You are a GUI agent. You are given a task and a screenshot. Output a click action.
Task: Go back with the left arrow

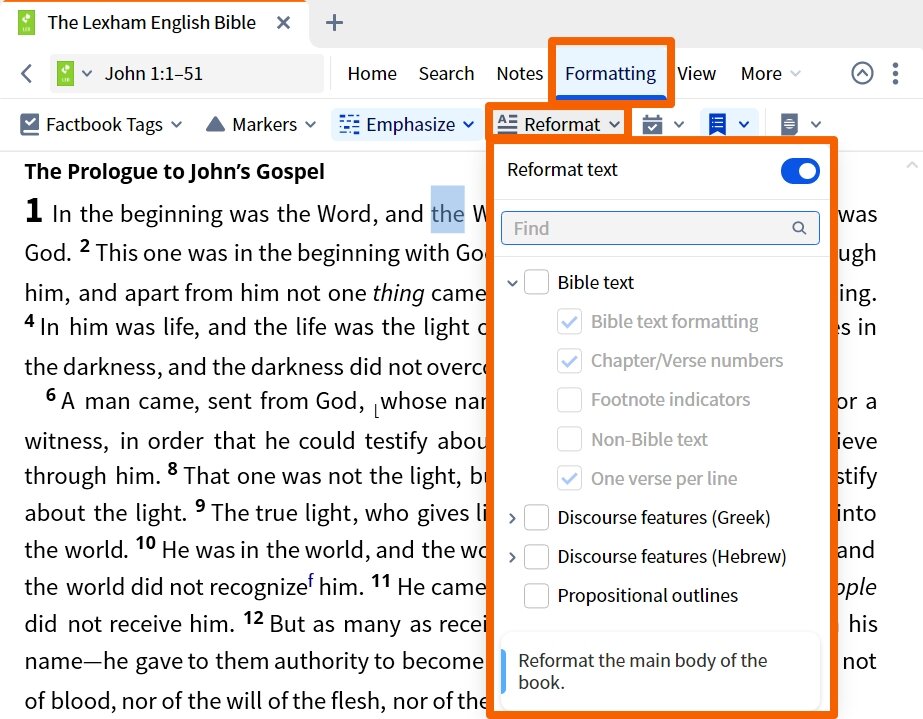[x=26, y=74]
